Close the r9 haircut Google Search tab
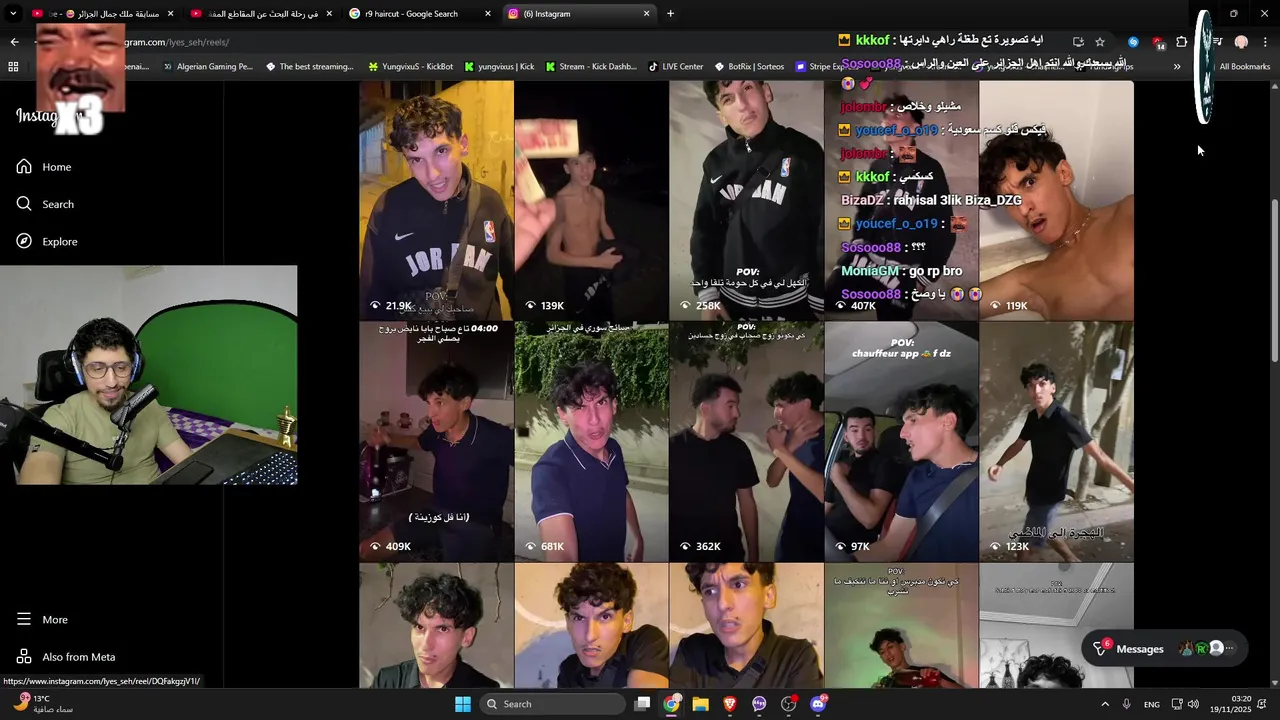Screen dimensions: 1280x720 pyautogui.click(x=488, y=13)
